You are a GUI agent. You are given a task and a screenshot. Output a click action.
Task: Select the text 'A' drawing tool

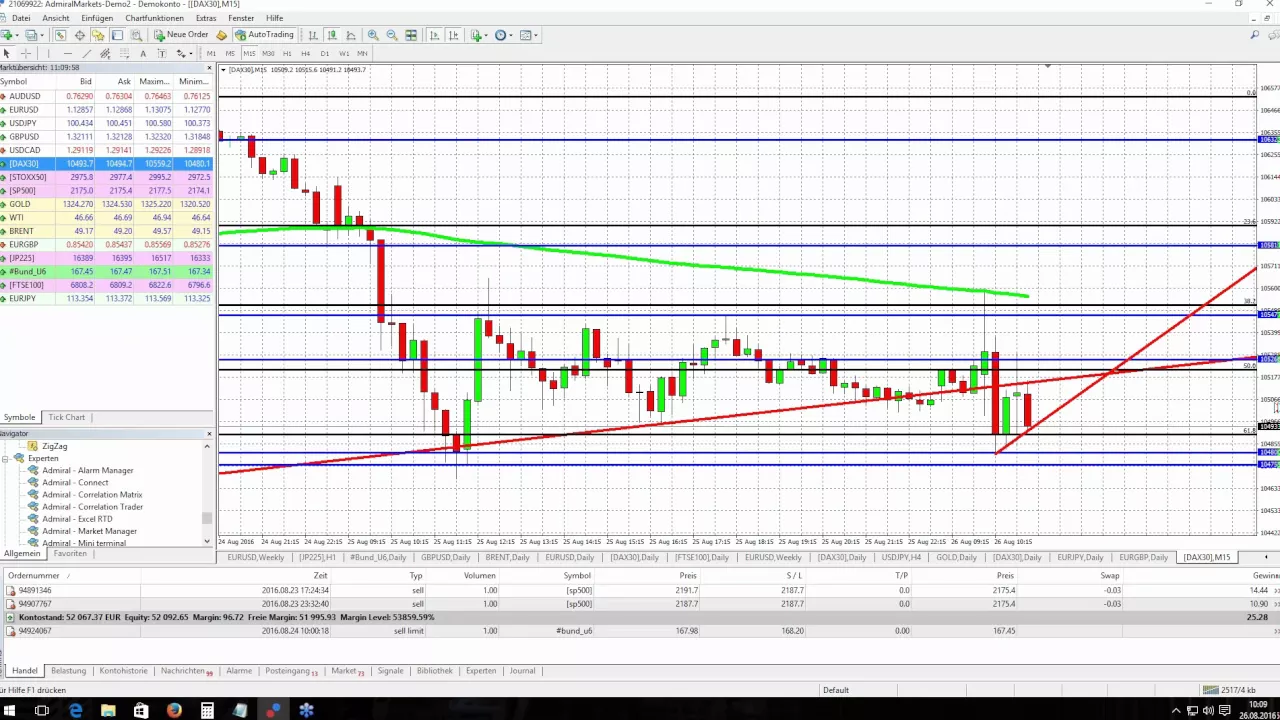[143, 53]
